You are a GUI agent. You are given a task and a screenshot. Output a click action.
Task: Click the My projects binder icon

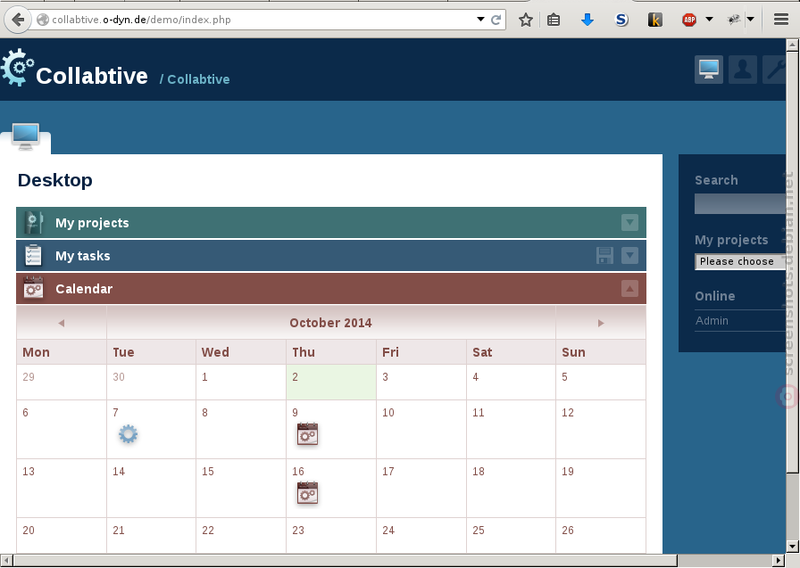[33, 223]
